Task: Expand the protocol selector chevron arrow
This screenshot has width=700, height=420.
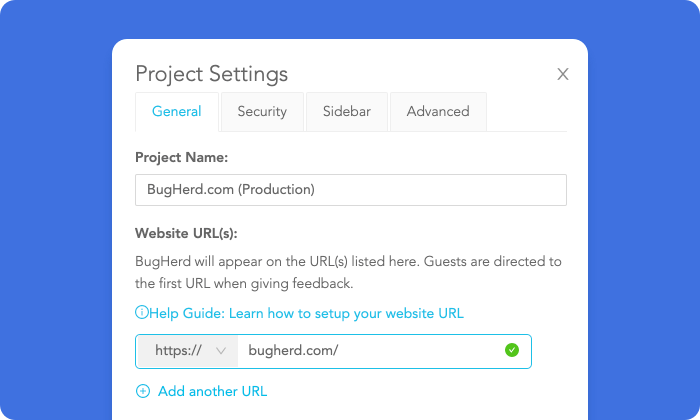Action: point(221,351)
